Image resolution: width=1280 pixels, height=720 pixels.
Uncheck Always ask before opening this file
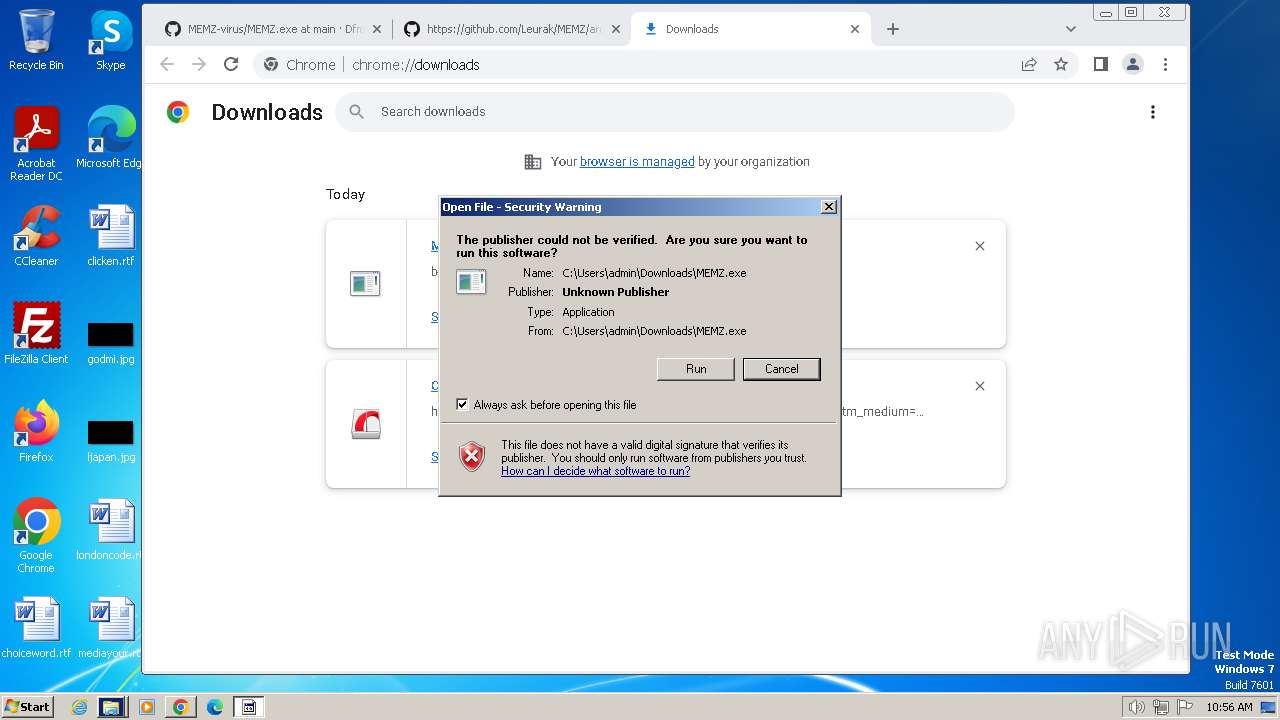(462, 405)
